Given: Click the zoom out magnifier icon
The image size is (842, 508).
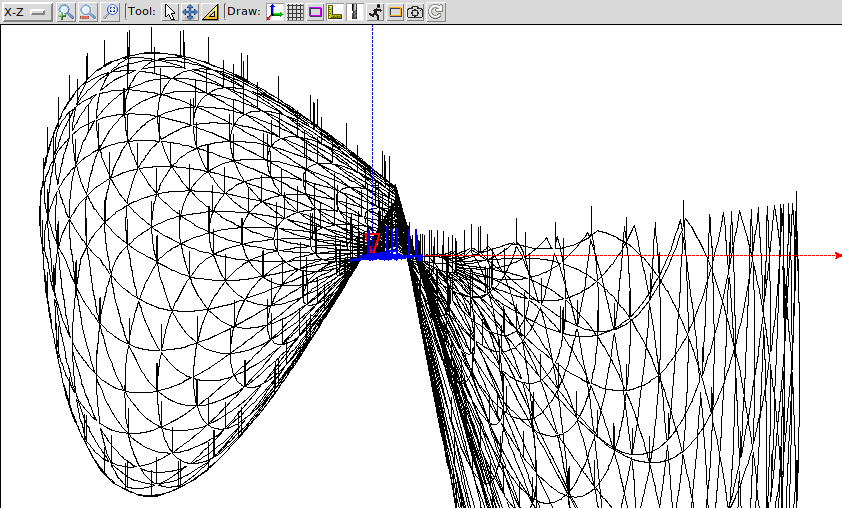Looking at the screenshot, I should coord(88,12).
